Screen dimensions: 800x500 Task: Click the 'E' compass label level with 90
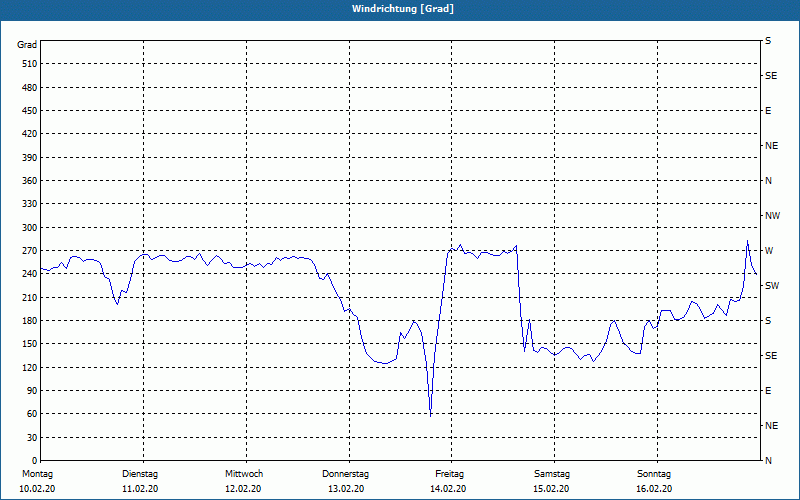coord(768,390)
